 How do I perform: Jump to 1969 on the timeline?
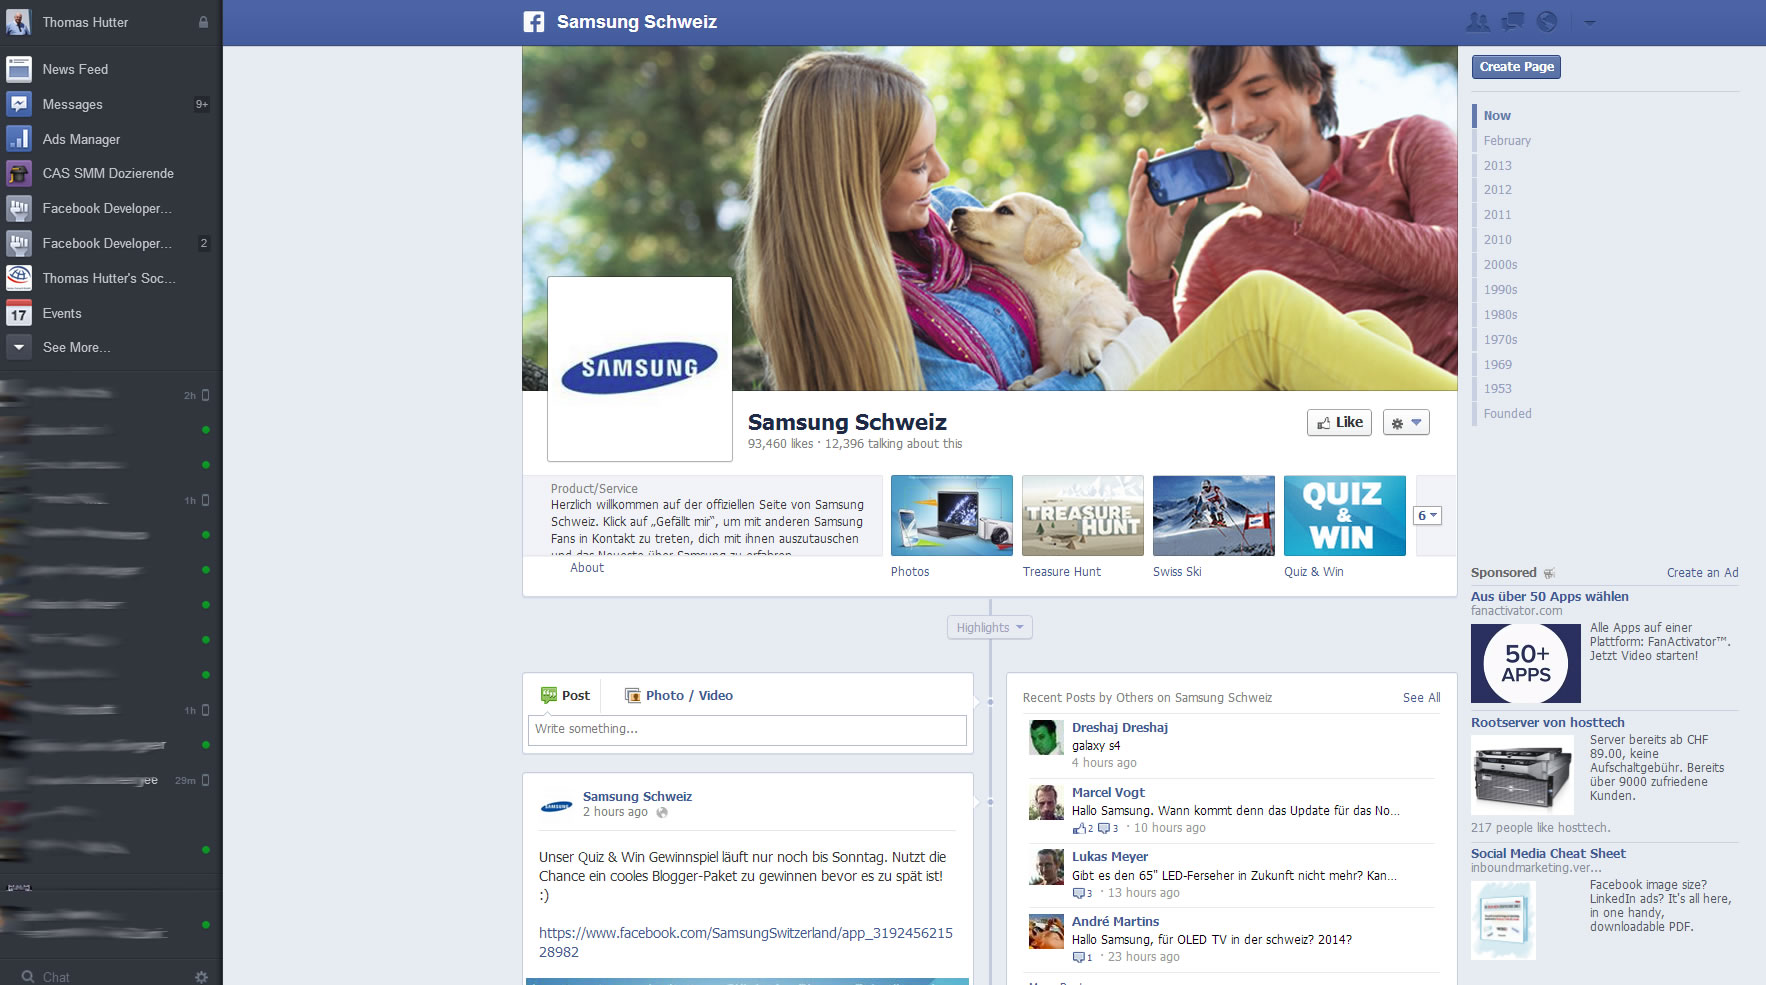pyautogui.click(x=1497, y=365)
